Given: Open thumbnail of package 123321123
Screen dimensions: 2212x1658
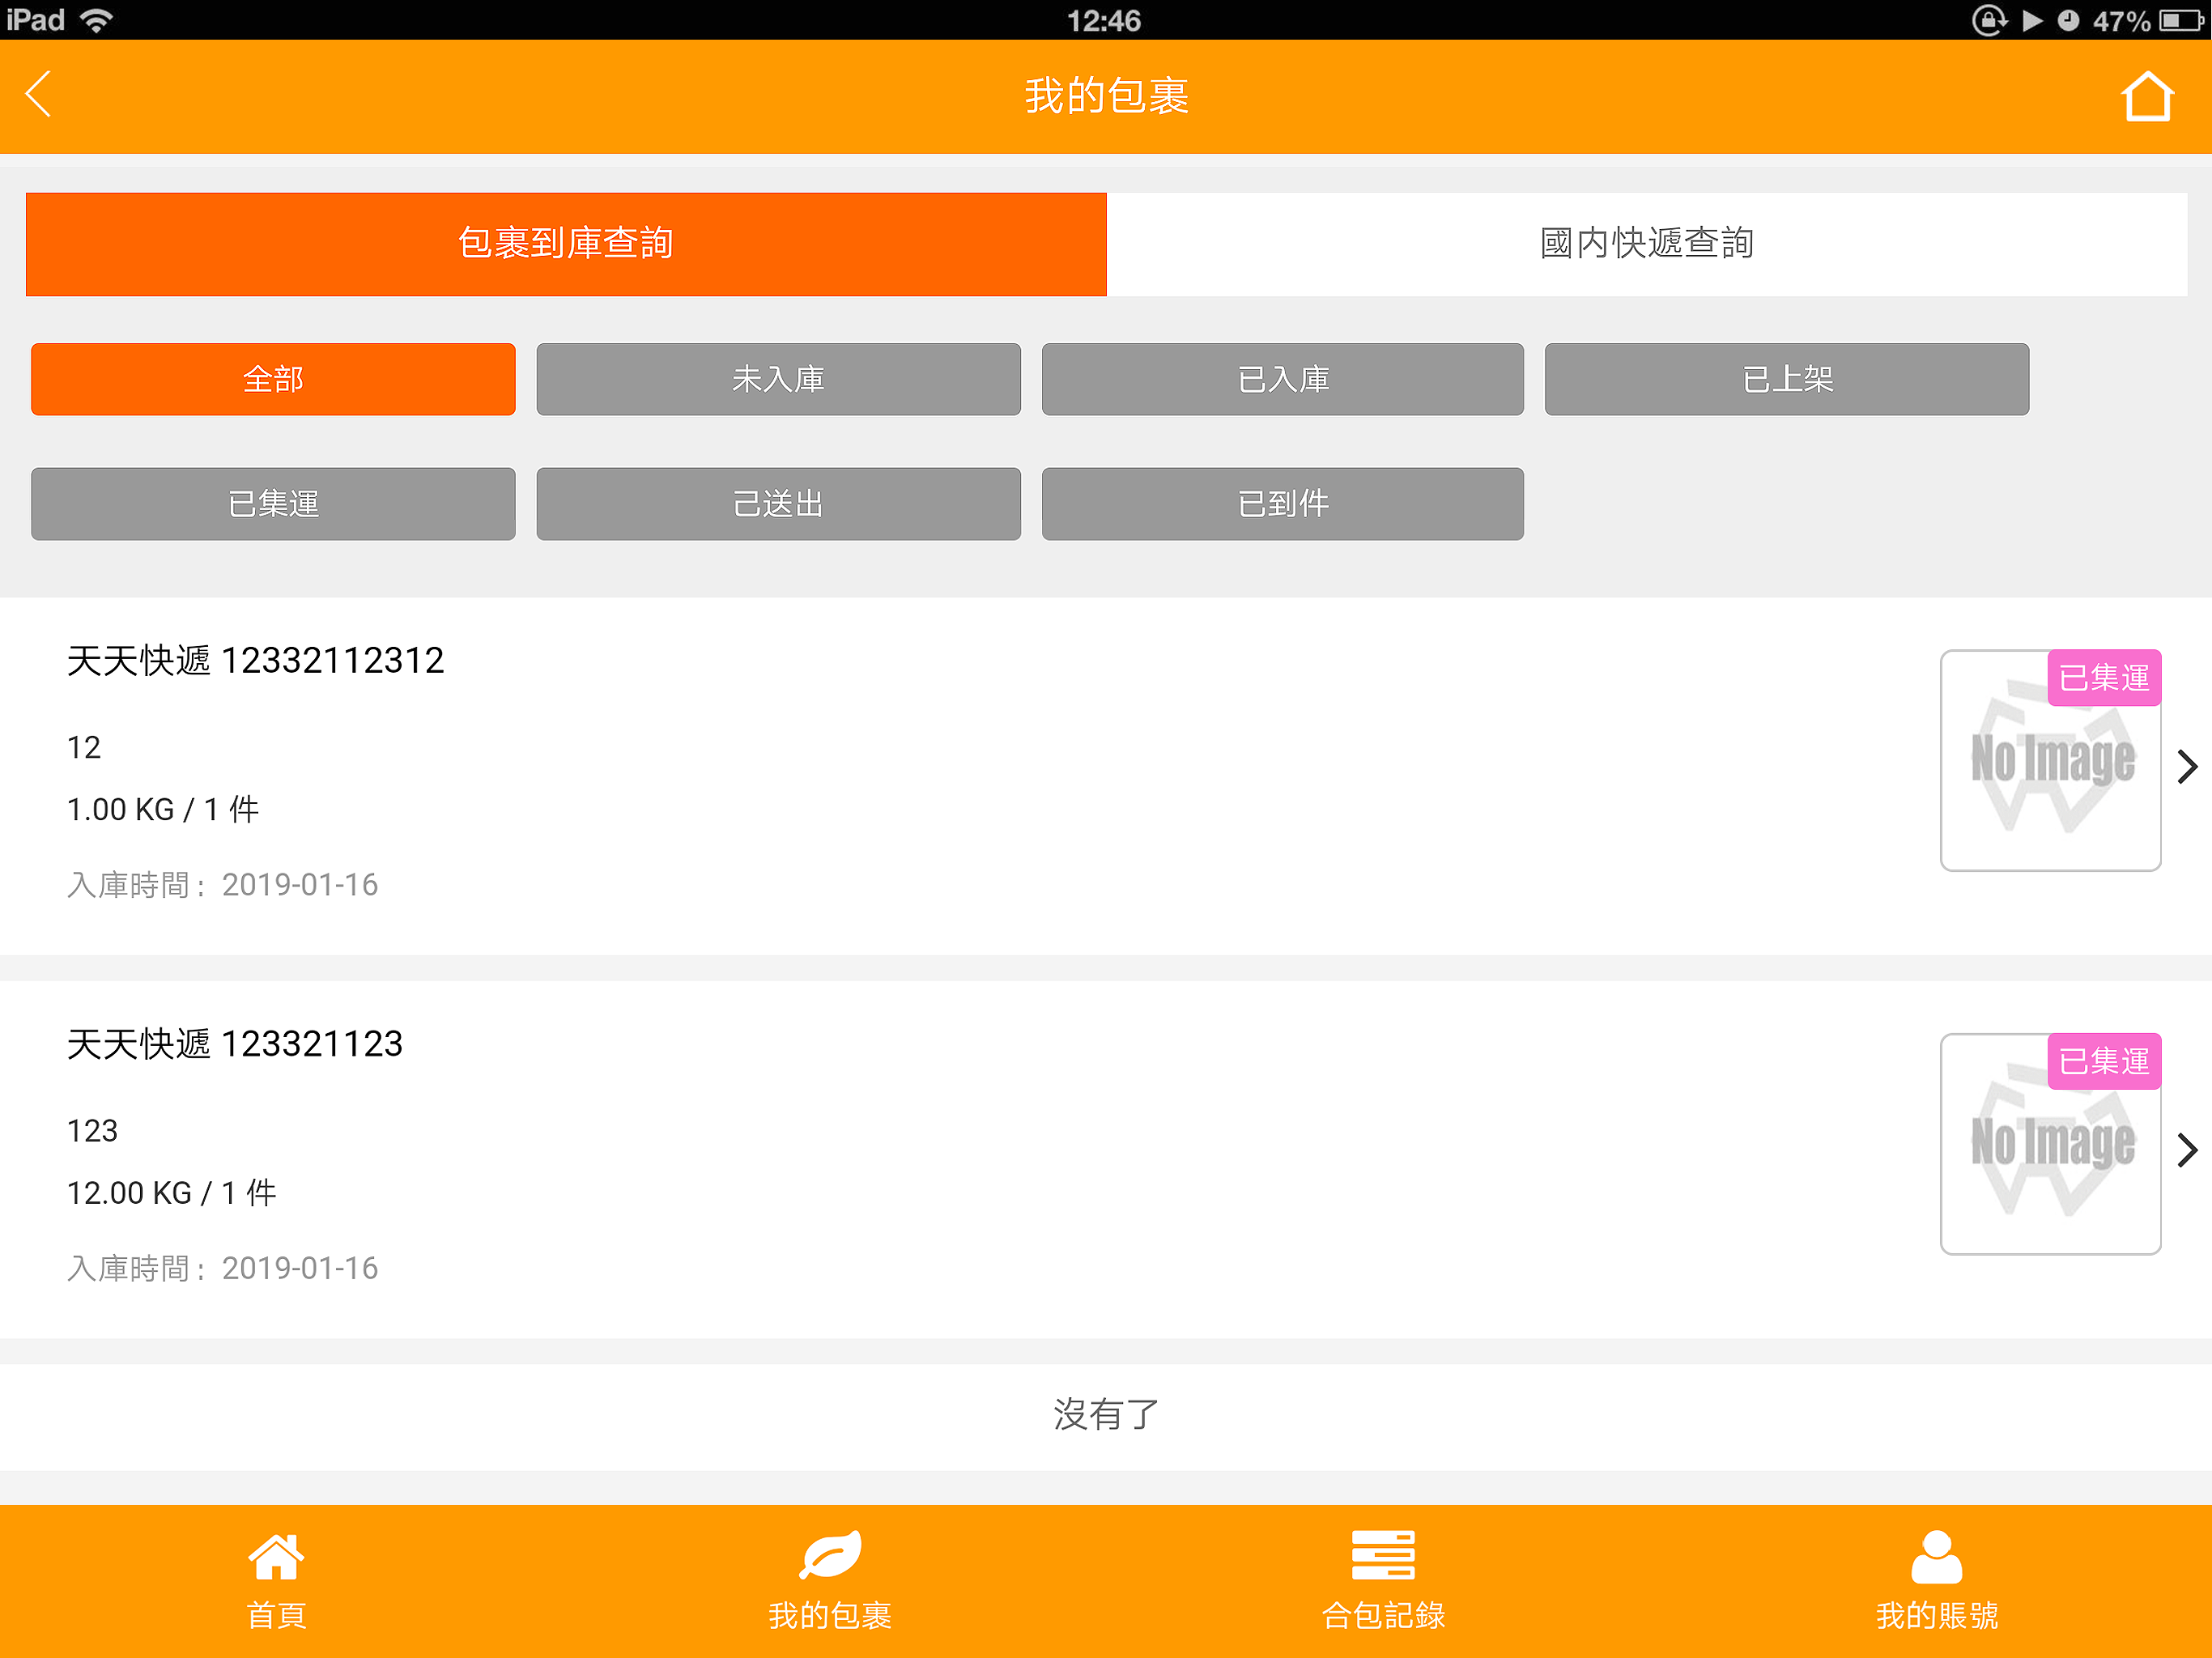Looking at the screenshot, I should pyautogui.click(x=2051, y=1144).
